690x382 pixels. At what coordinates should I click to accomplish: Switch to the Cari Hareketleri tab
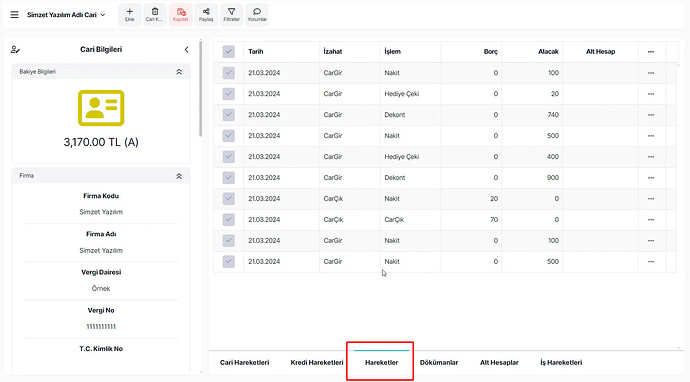point(245,363)
